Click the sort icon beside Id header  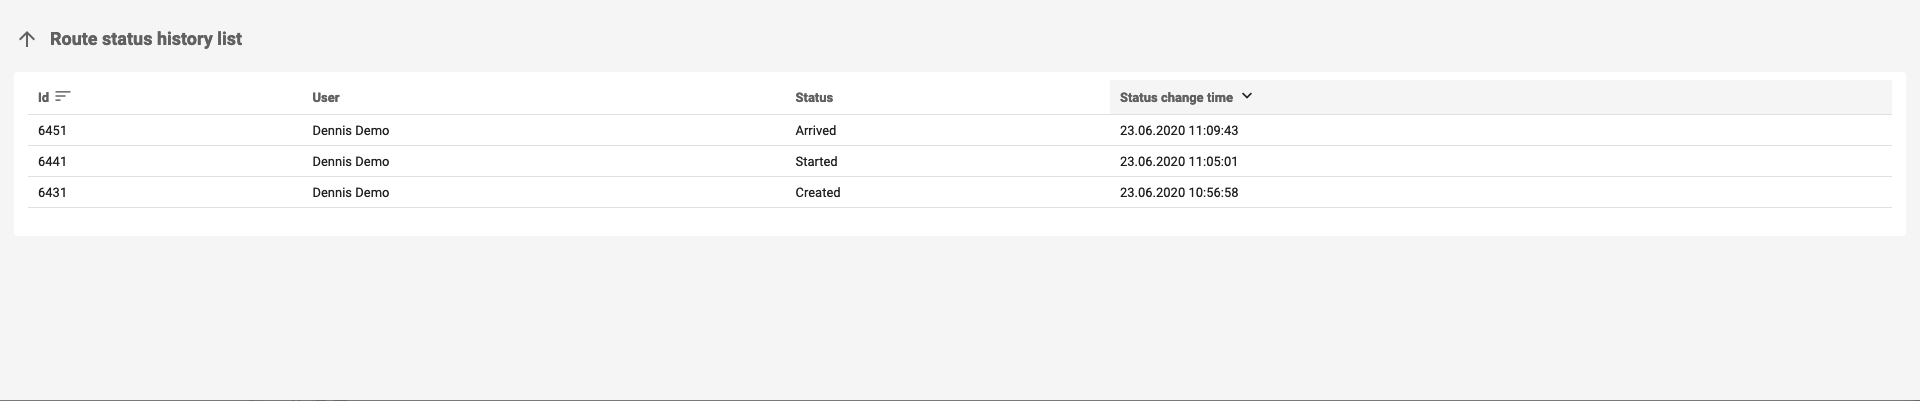pos(63,96)
